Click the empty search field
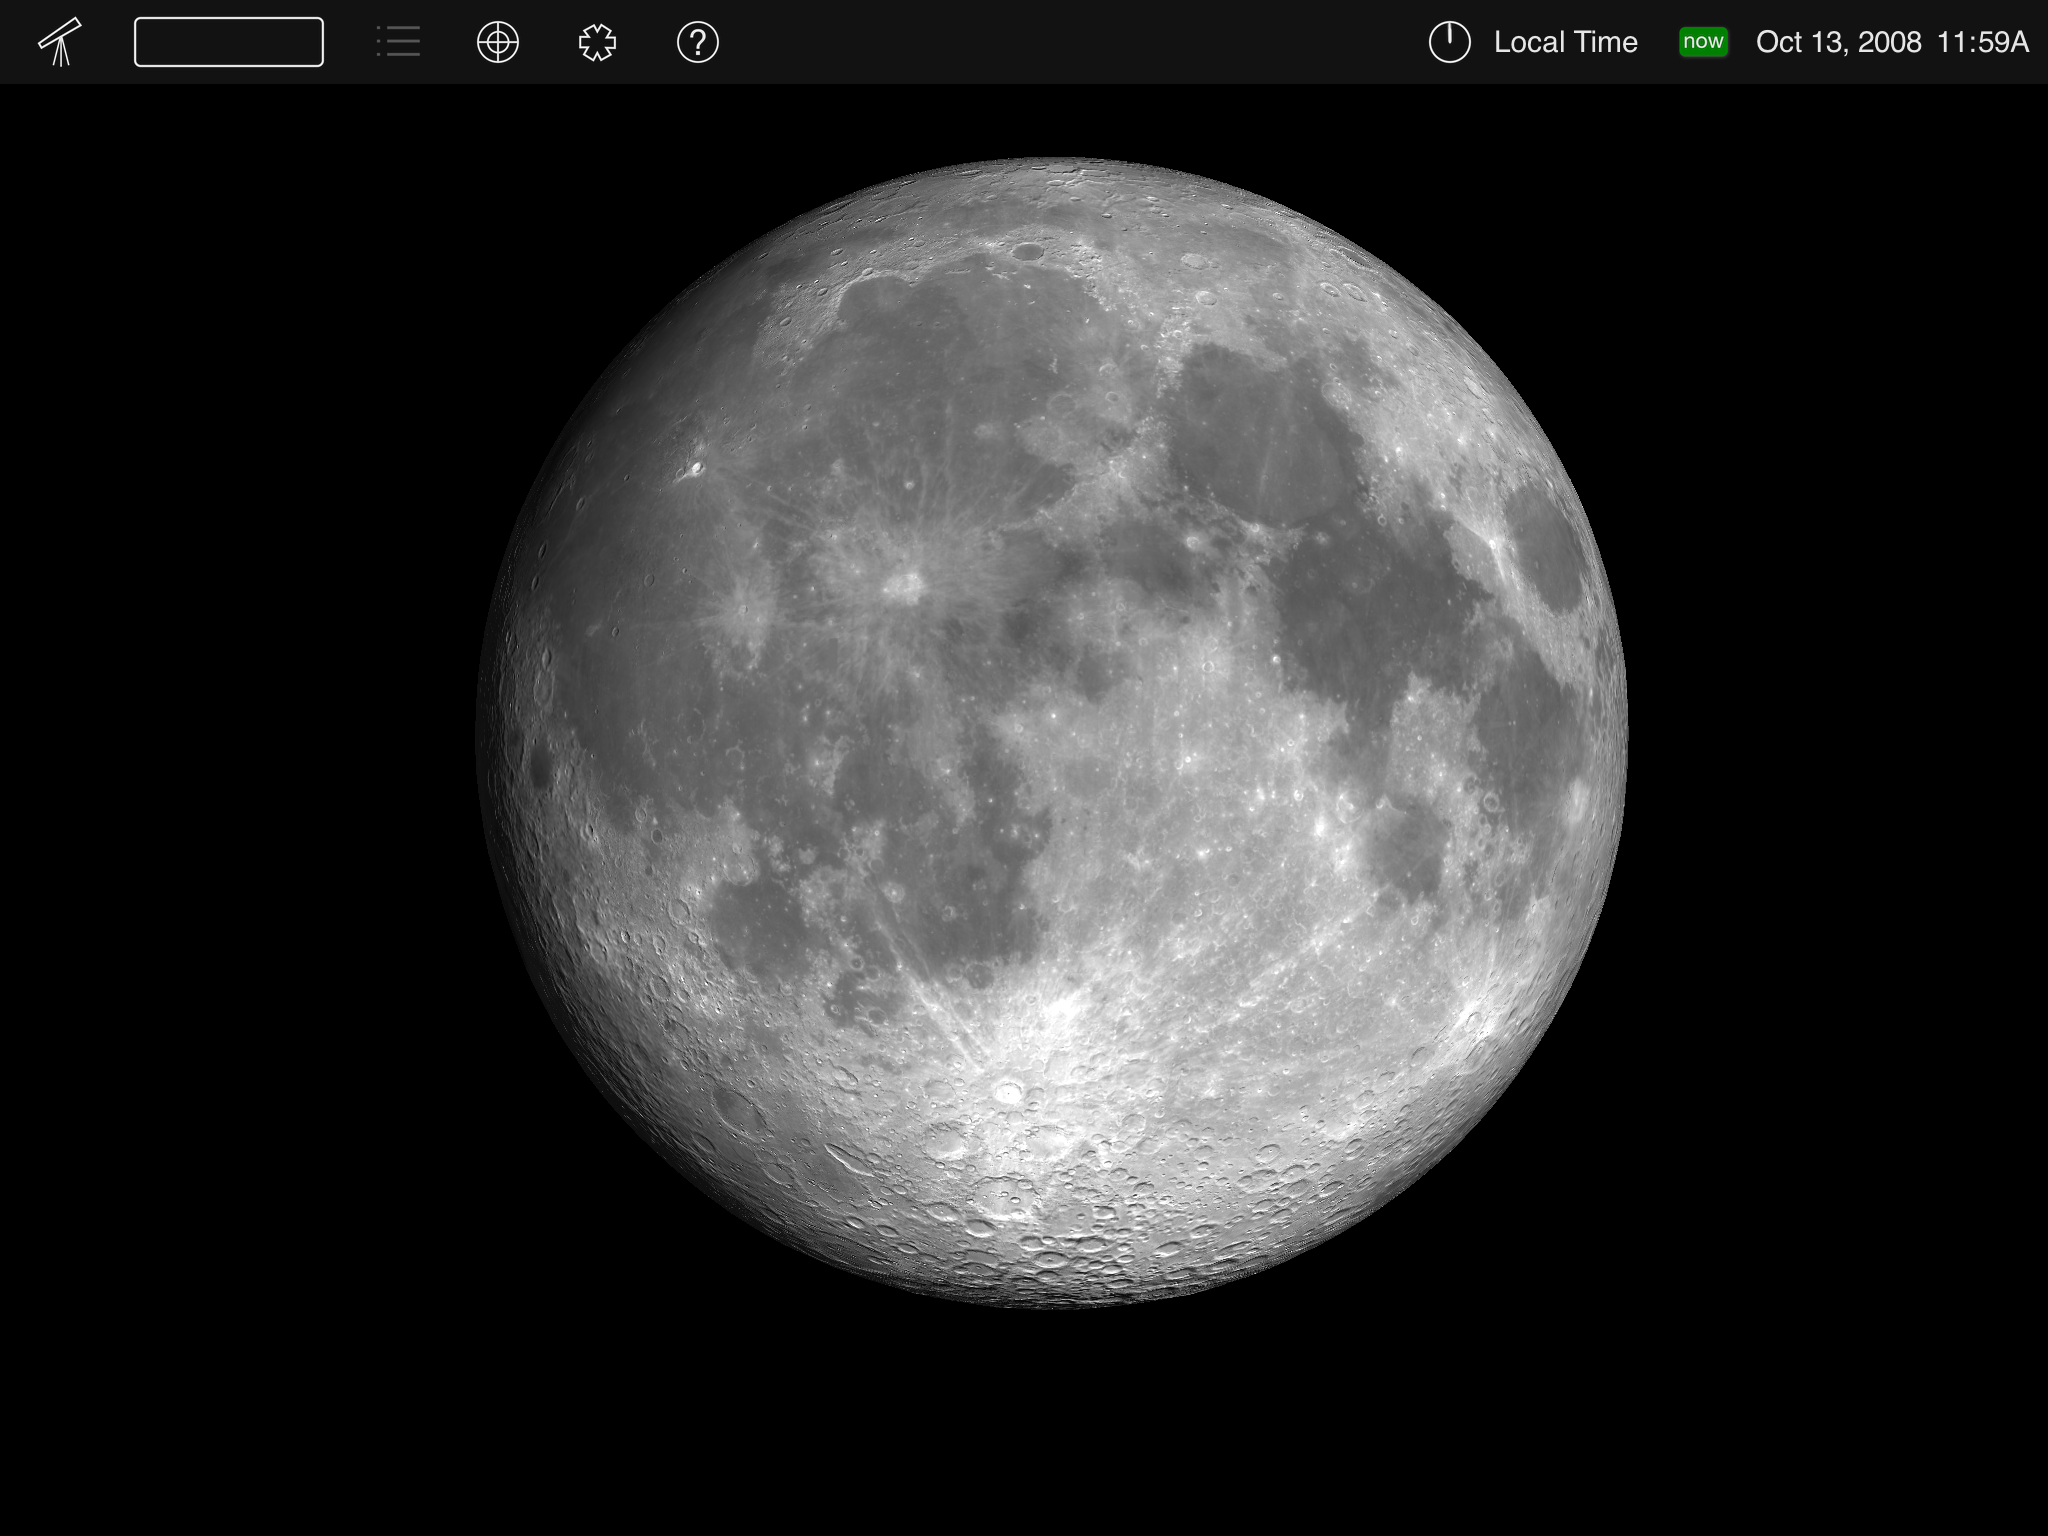This screenshot has height=1536, width=2048. pyautogui.click(x=229, y=42)
